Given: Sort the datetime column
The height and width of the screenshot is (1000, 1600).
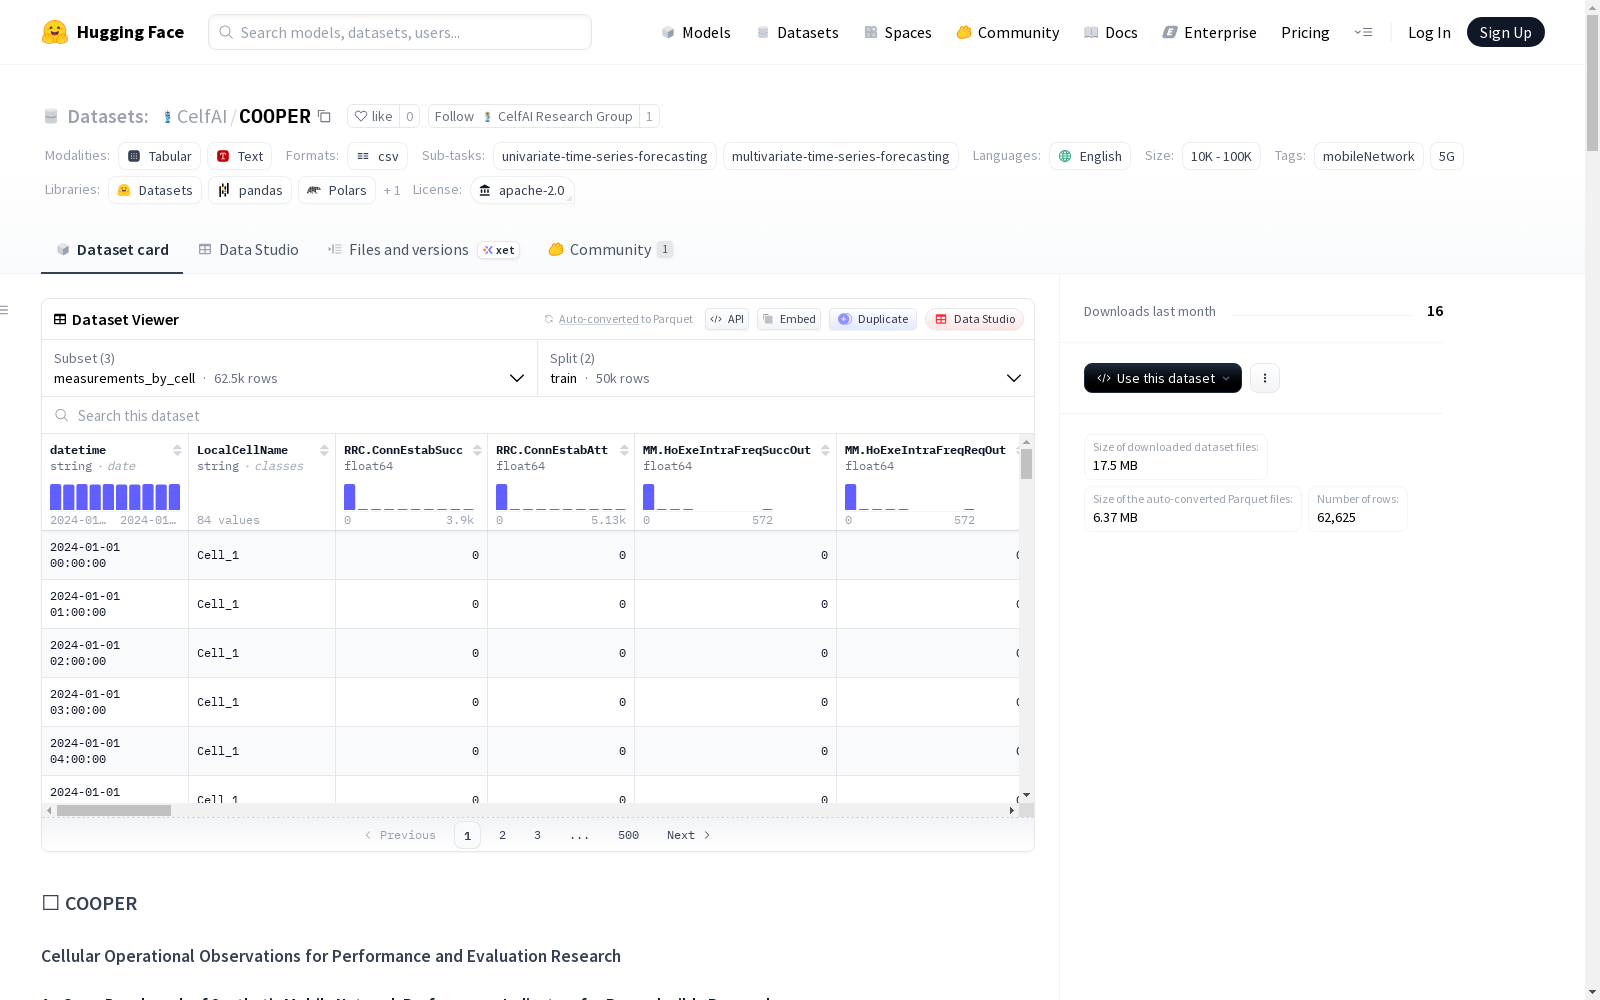Looking at the screenshot, I should coord(177,450).
